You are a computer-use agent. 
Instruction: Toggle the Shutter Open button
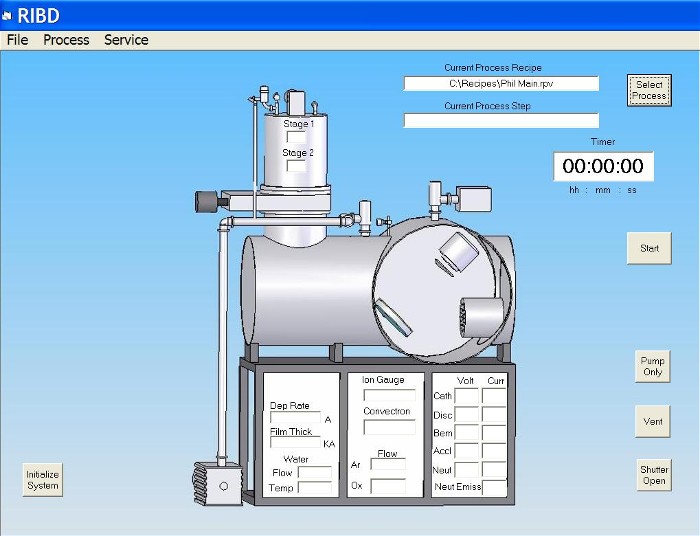tap(653, 475)
